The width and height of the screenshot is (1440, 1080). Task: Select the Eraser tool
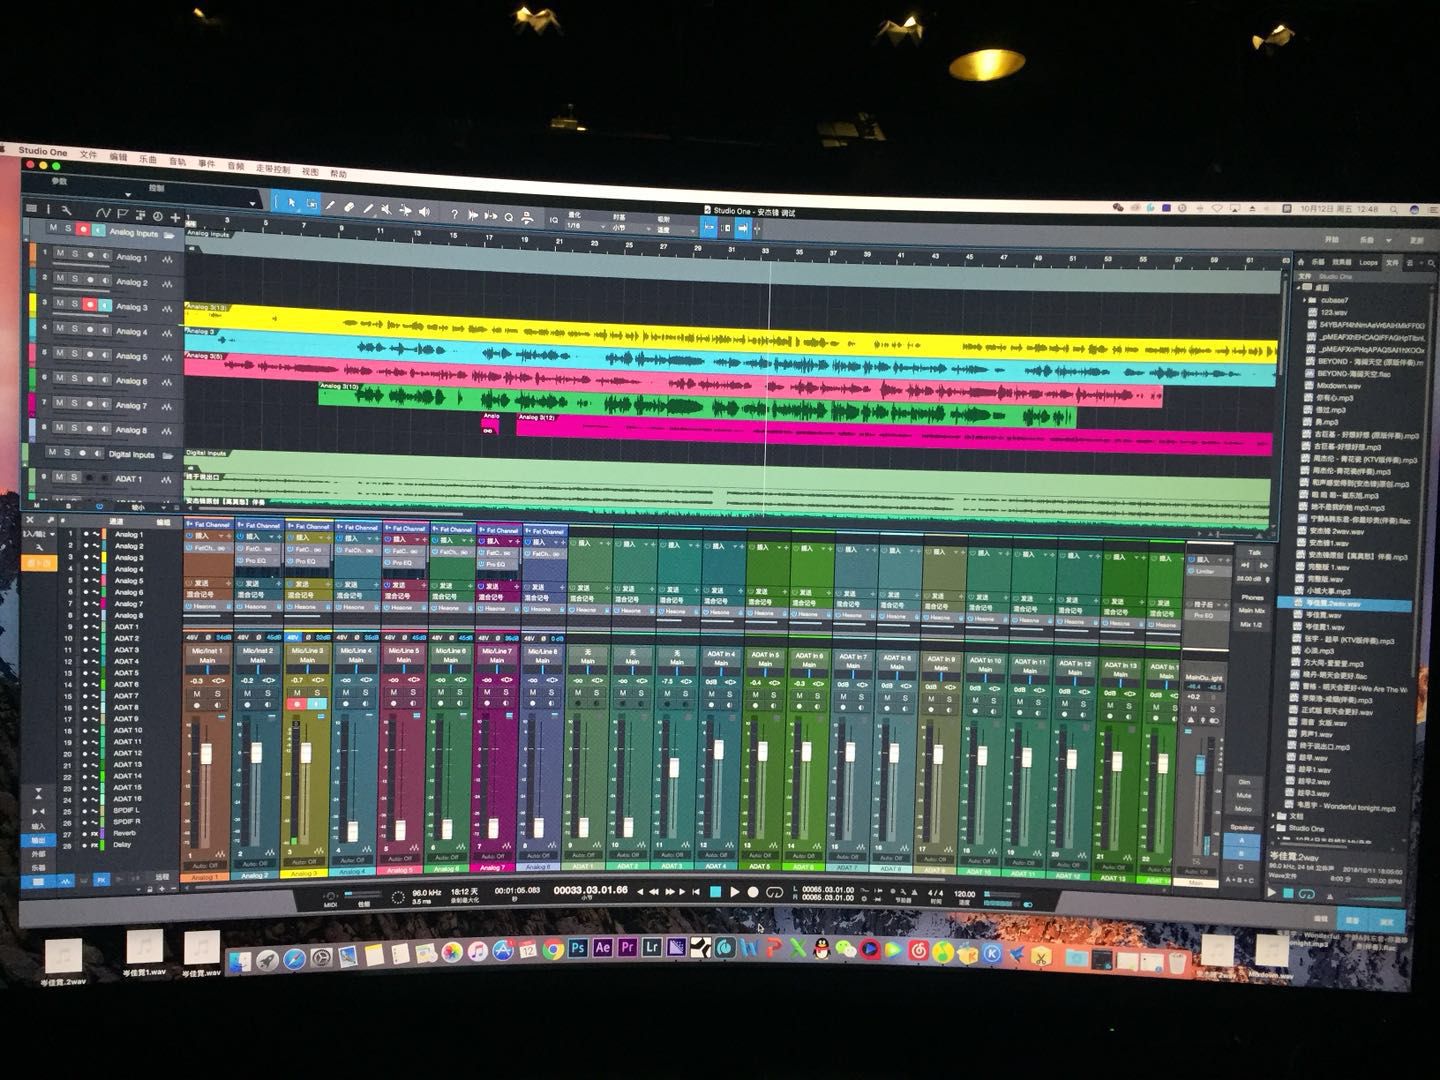point(349,206)
